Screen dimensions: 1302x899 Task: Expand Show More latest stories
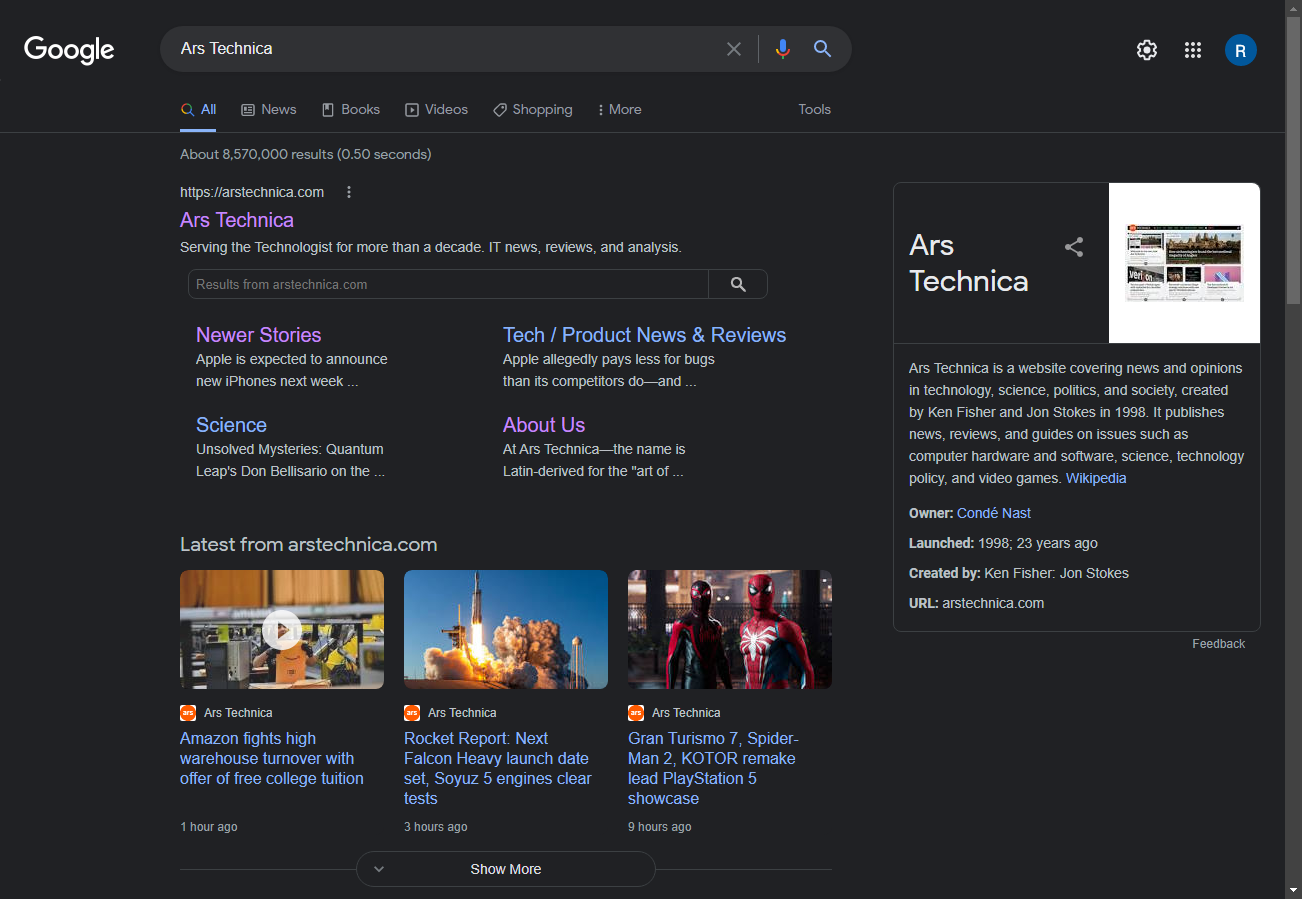click(505, 869)
